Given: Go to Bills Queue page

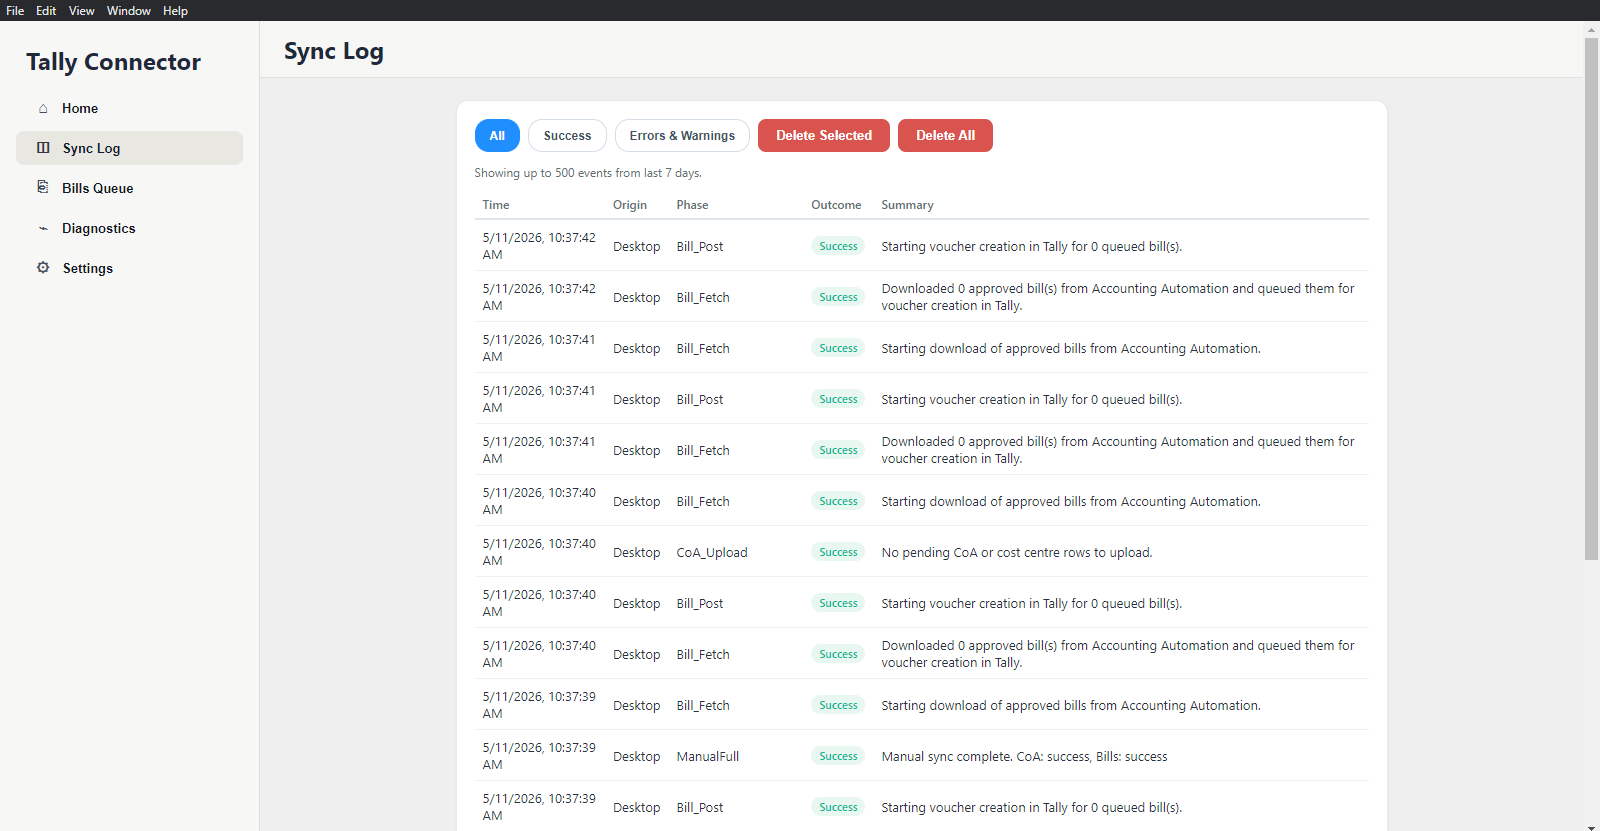Looking at the screenshot, I should [98, 188].
